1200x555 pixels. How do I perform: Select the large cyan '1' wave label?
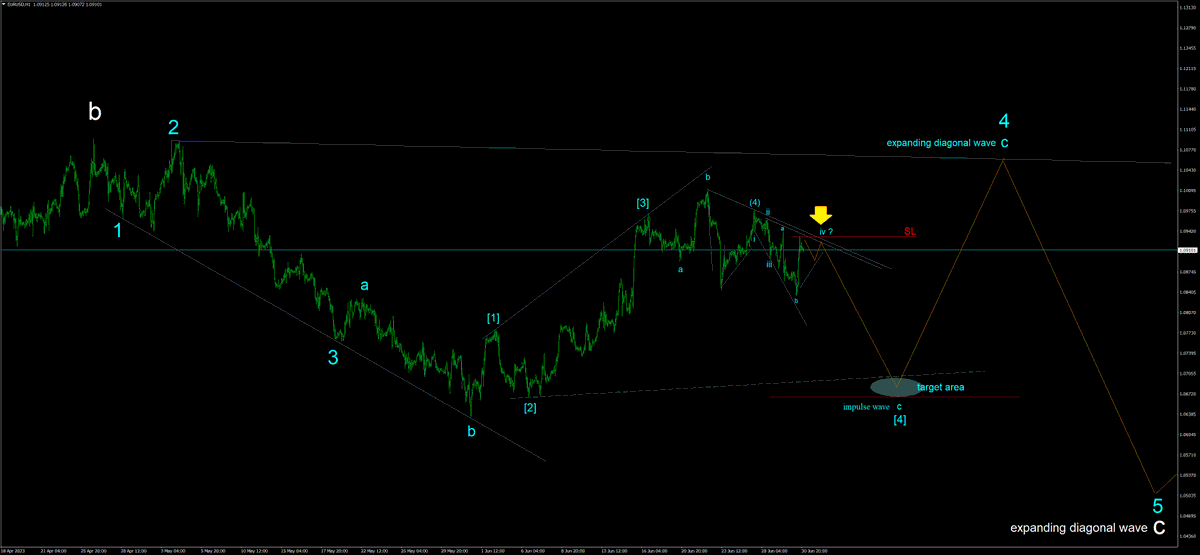pos(118,230)
